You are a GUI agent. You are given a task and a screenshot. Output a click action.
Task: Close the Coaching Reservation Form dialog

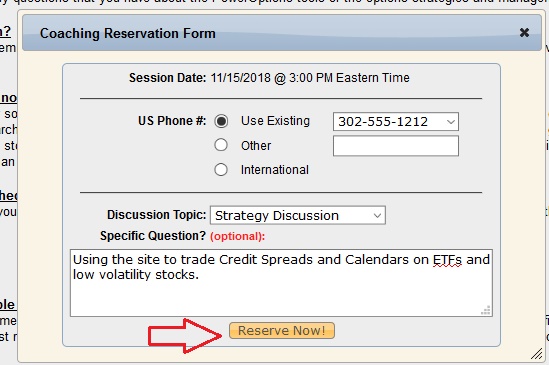pyautogui.click(x=524, y=33)
